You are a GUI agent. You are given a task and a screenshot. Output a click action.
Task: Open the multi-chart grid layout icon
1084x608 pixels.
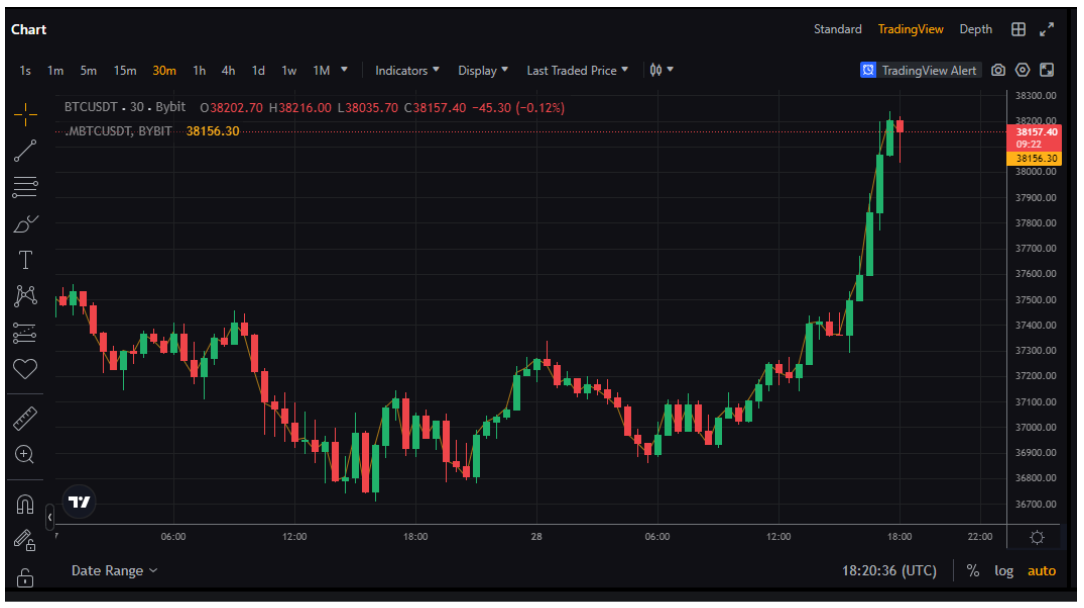point(1018,30)
